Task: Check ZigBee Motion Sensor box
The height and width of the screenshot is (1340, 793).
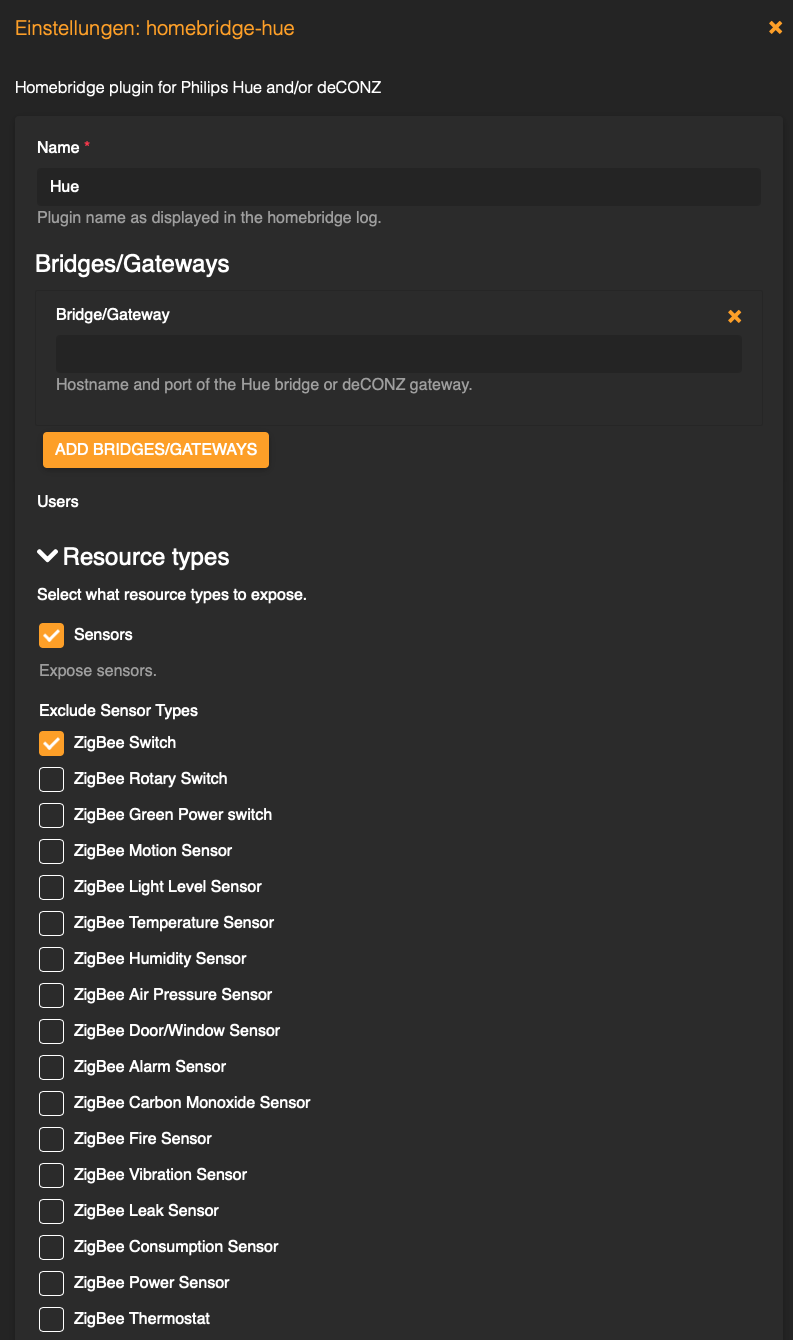Action: click(x=51, y=851)
